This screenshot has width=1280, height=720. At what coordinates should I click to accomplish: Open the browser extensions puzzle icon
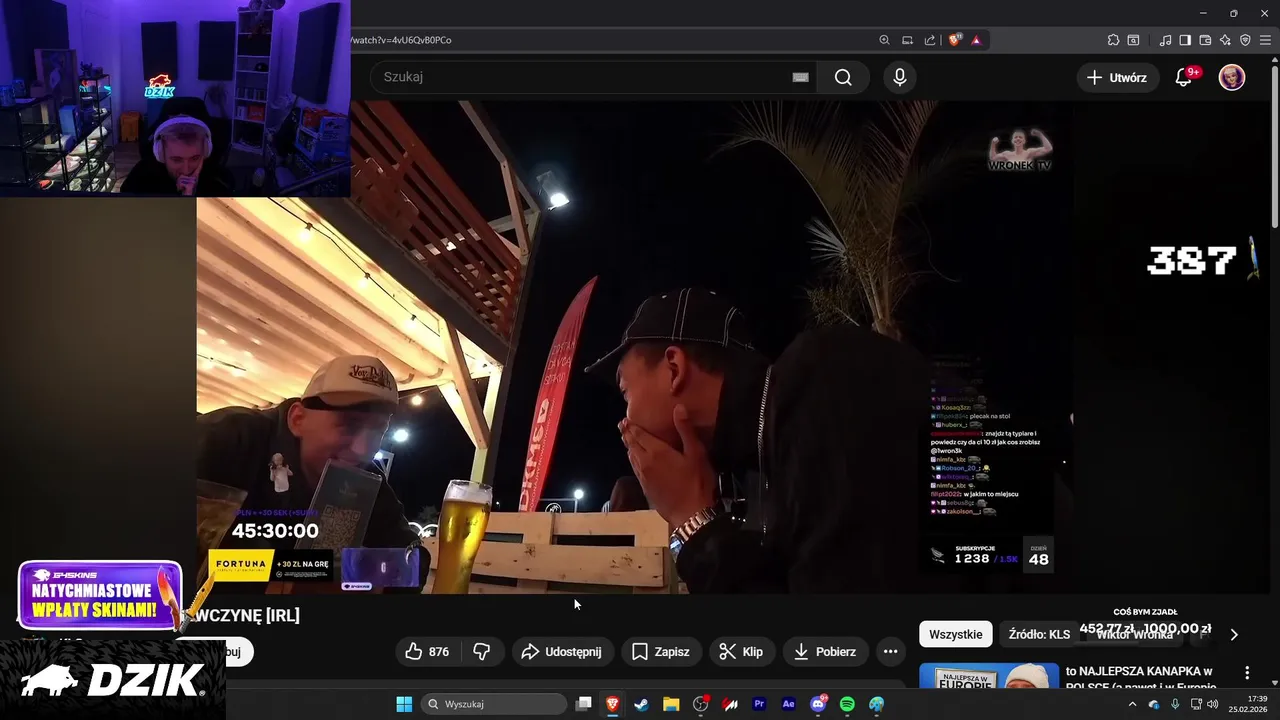click(x=1113, y=40)
